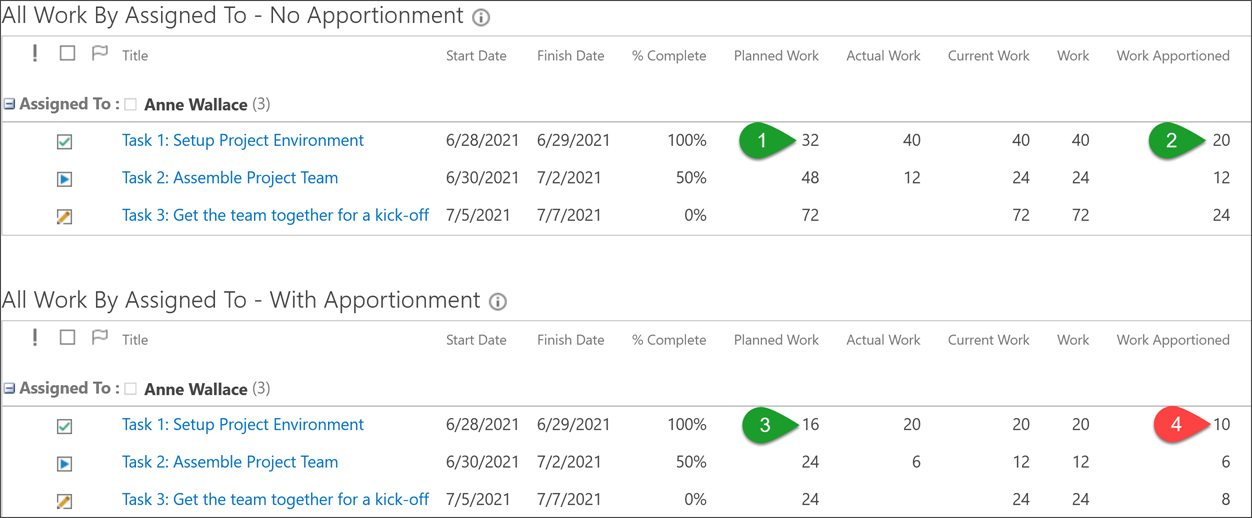
Task: Click info icon beside With Apportionment title
Action: [497, 302]
